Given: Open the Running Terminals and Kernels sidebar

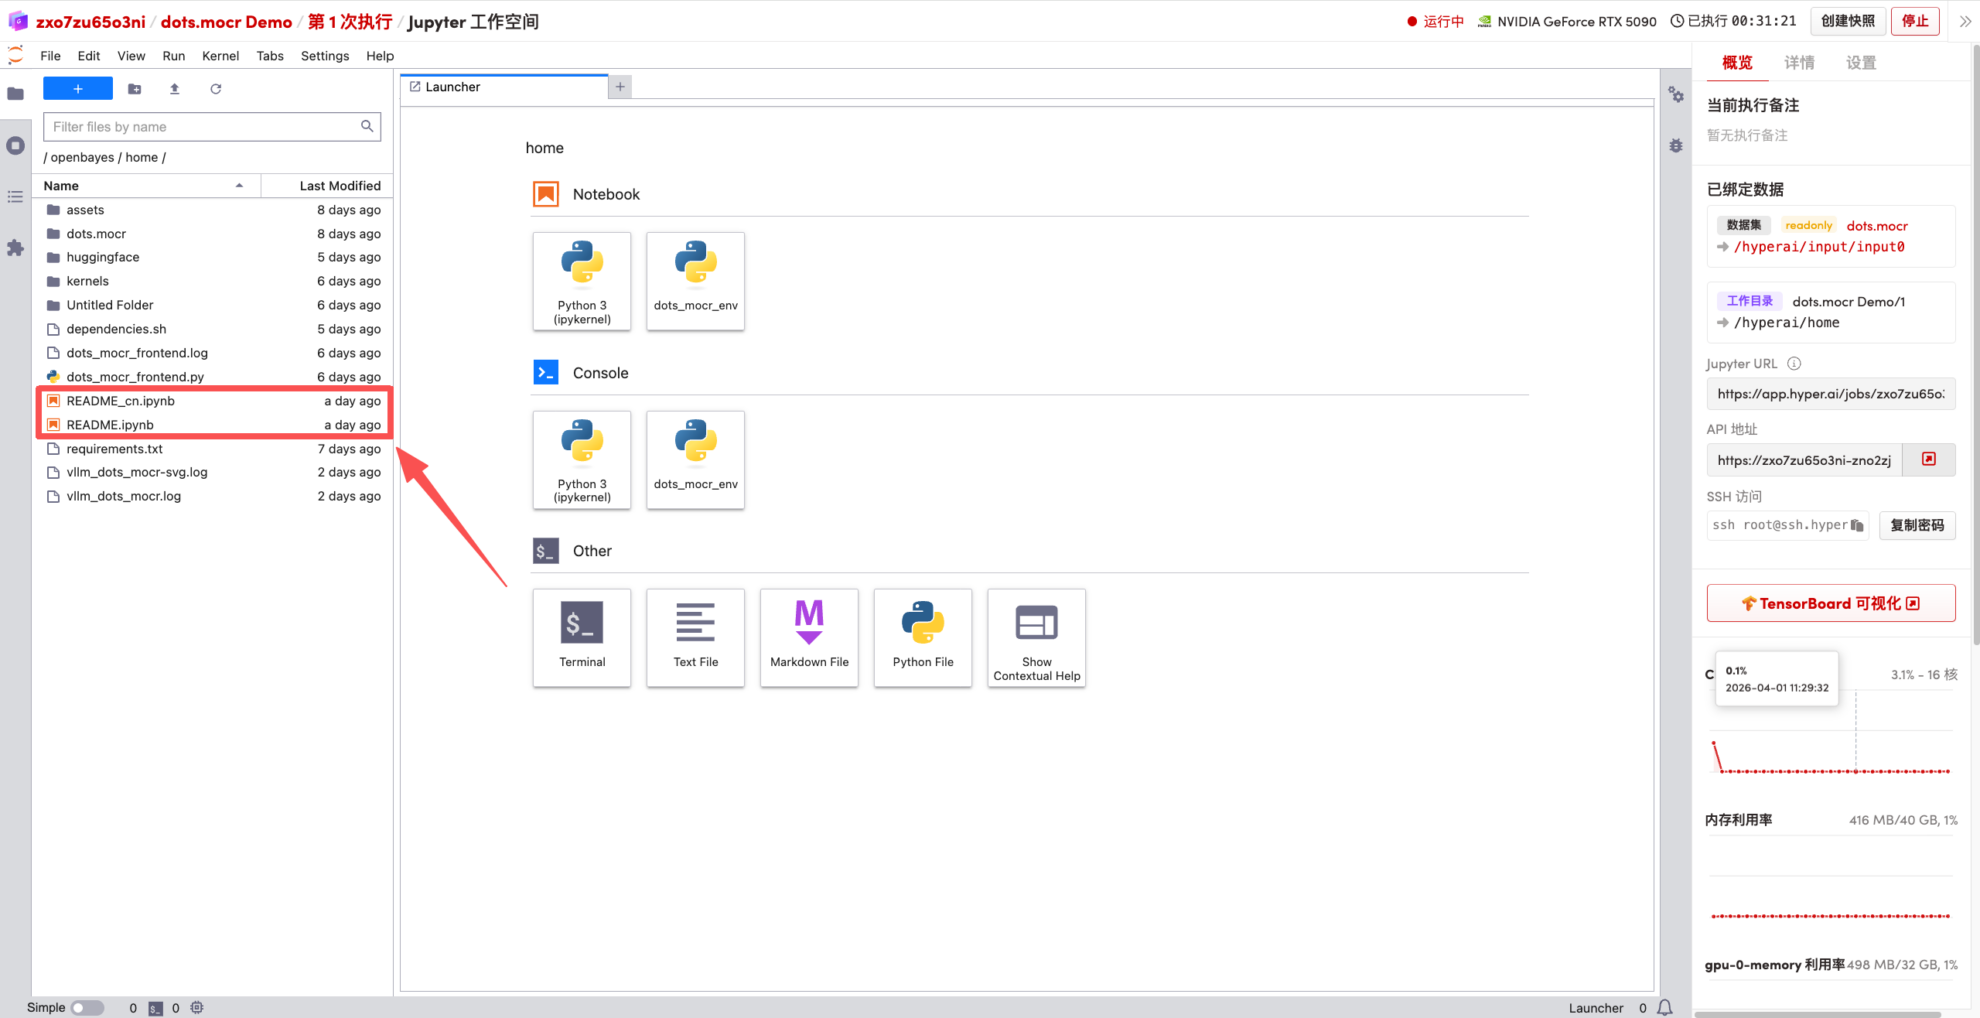Looking at the screenshot, I should [x=15, y=146].
